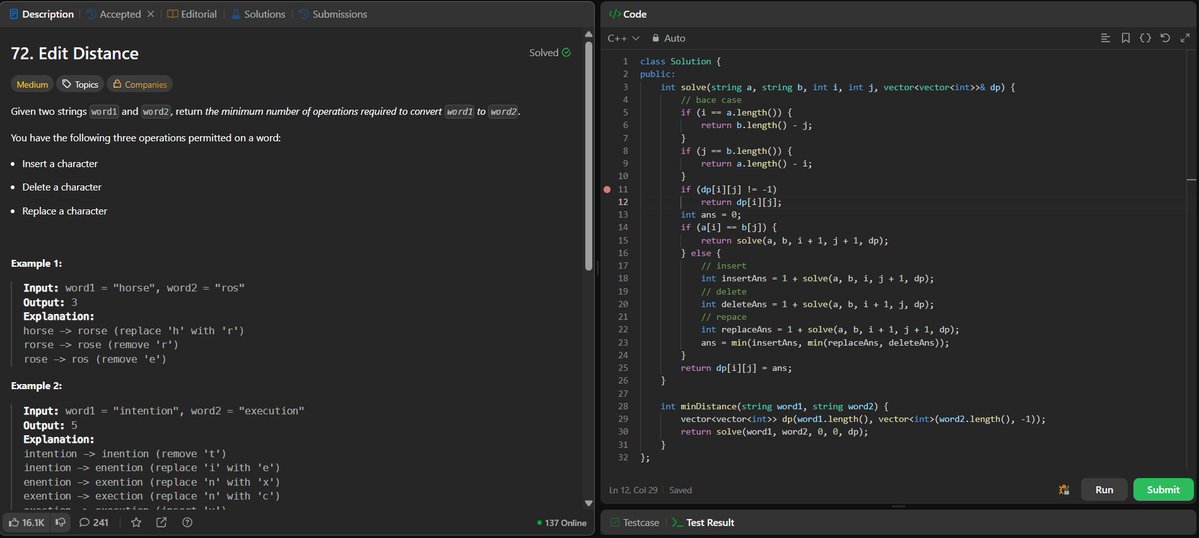Click the bookmark icon in editor toolbar

[1126, 38]
